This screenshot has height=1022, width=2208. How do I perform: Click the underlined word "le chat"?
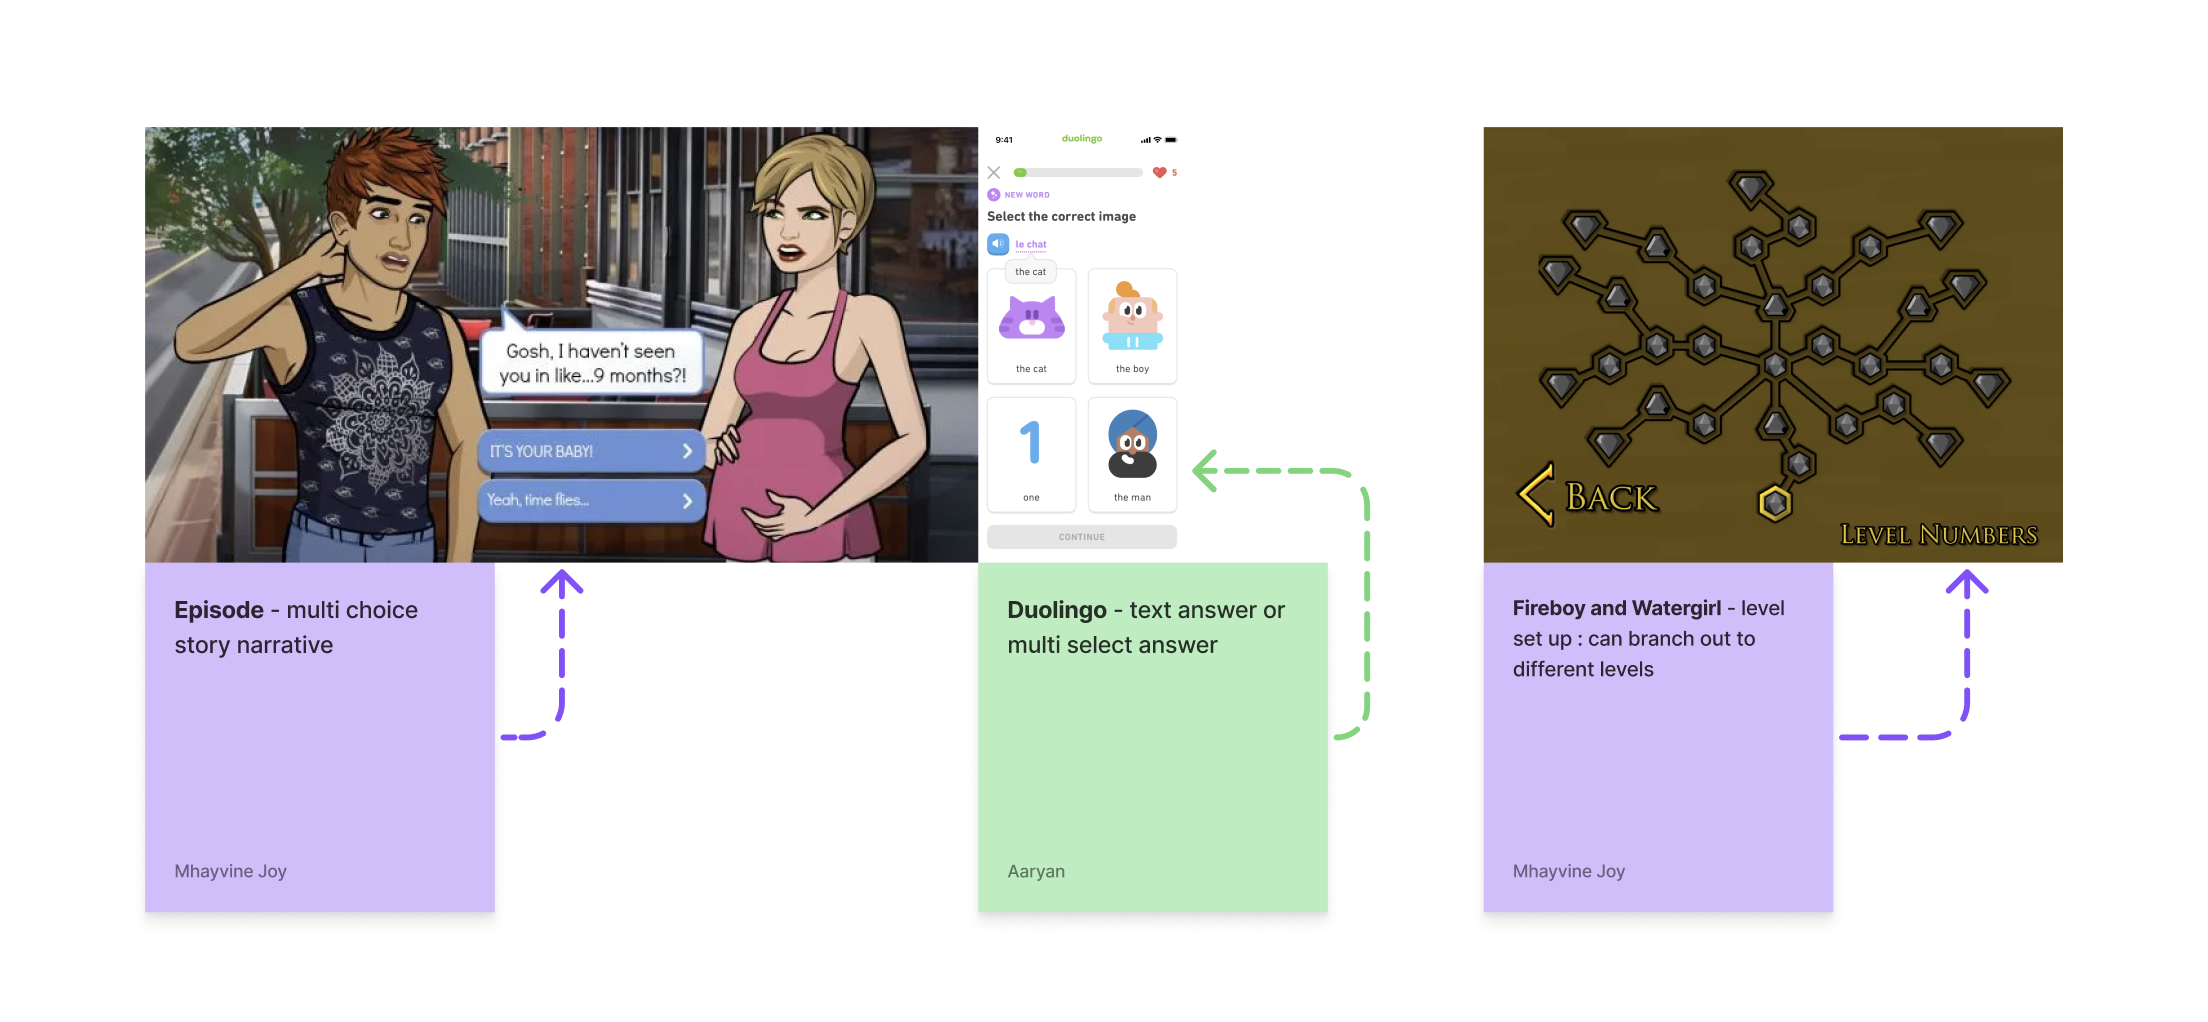[x=1031, y=244]
